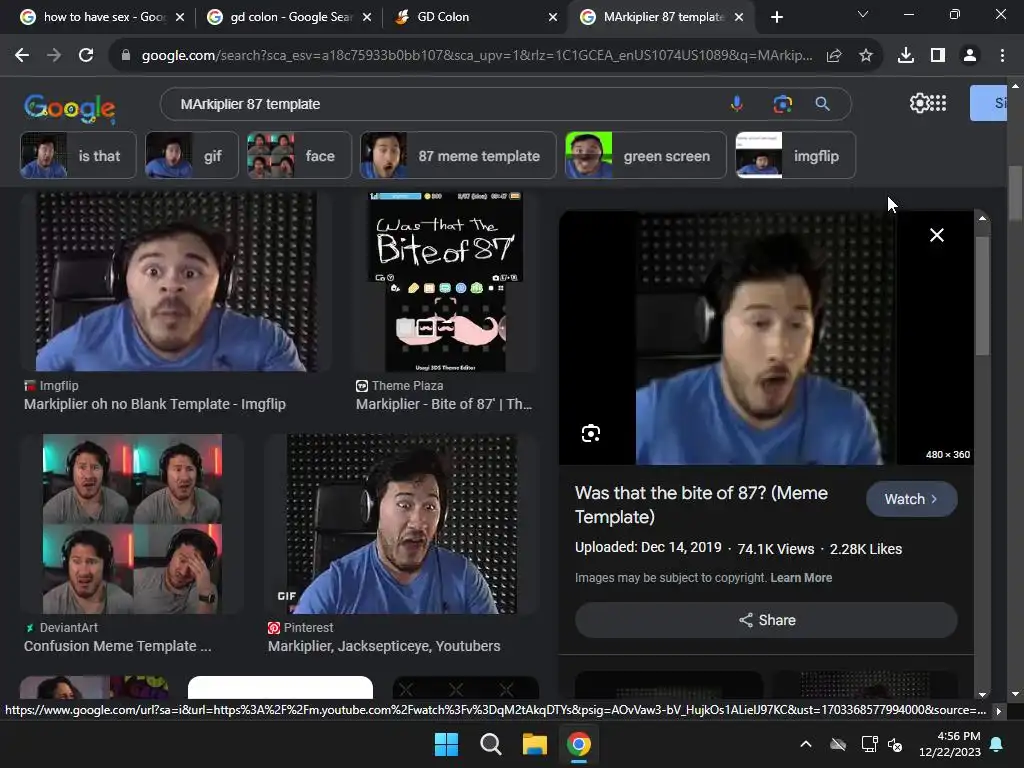Click the Share button
This screenshot has height=768, width=1024.
[x=766, y=620]
